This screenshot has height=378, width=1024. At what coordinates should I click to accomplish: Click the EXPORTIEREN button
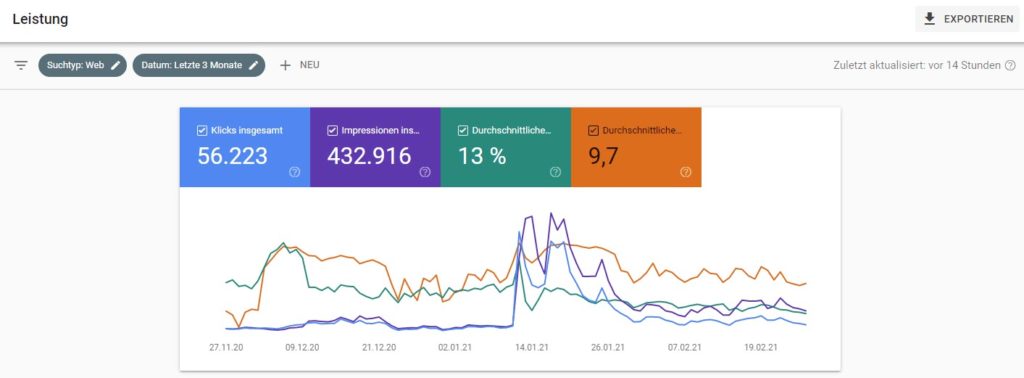[x=967, y=19]
